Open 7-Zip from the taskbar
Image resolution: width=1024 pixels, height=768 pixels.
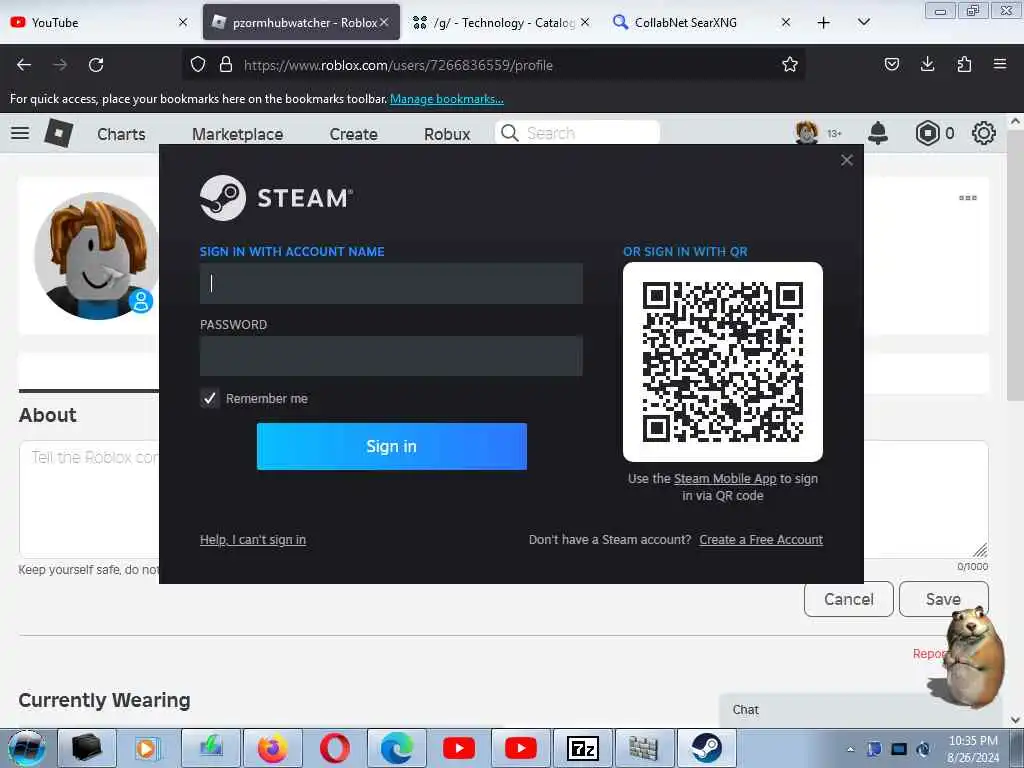point(583,748)
